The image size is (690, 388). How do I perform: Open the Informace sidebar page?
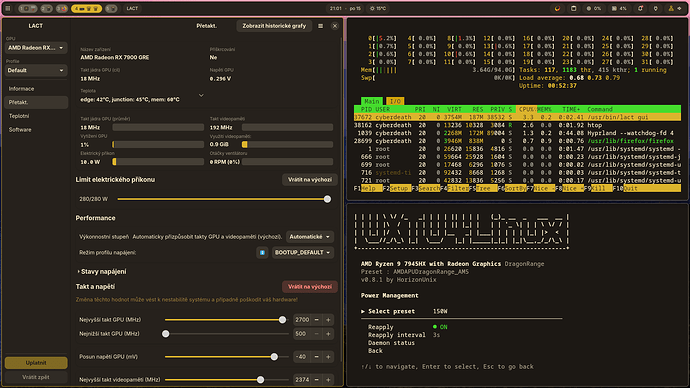[x=36, y=89]
